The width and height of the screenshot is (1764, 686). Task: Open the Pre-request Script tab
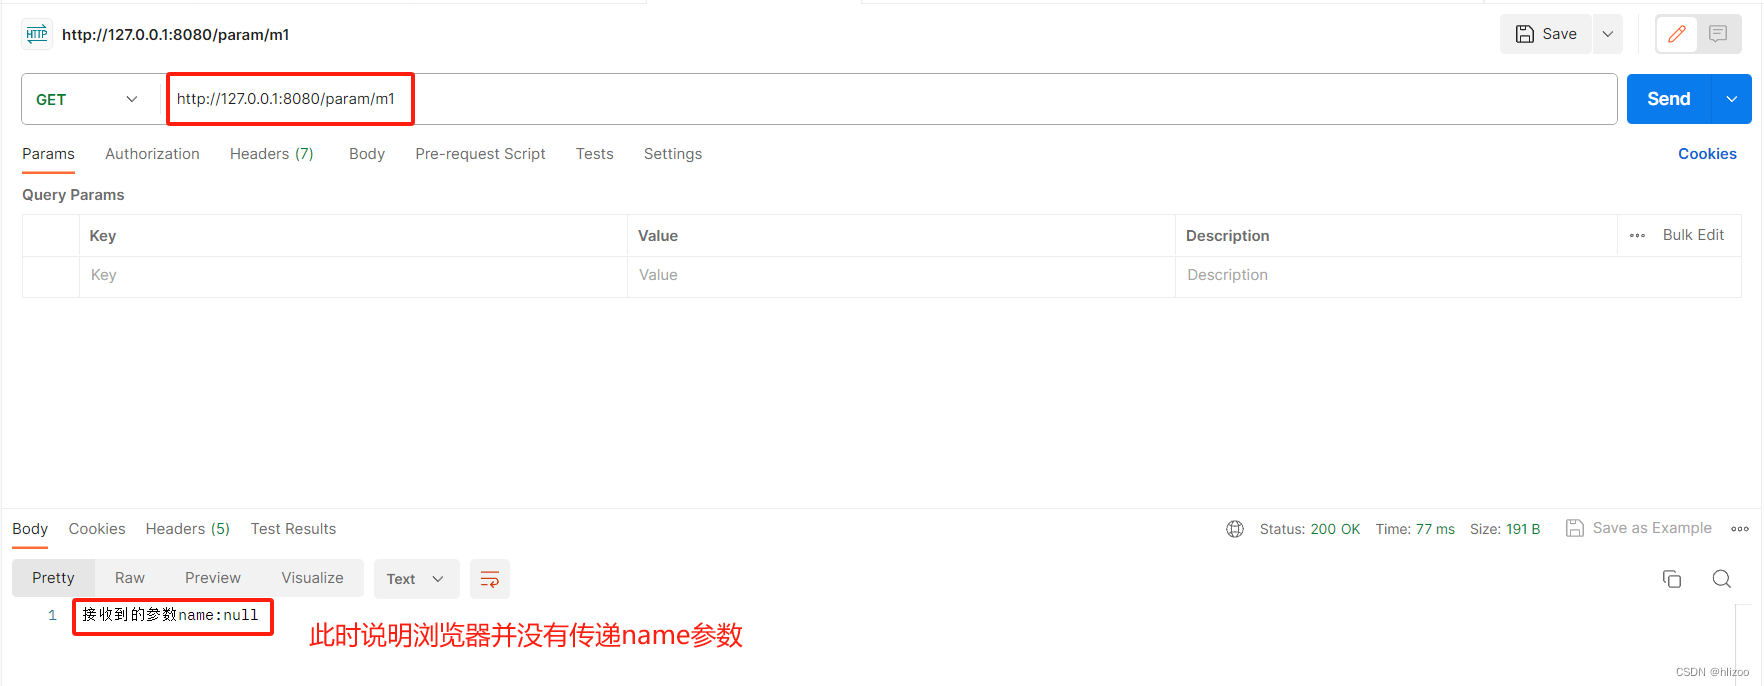coord(480,154)
